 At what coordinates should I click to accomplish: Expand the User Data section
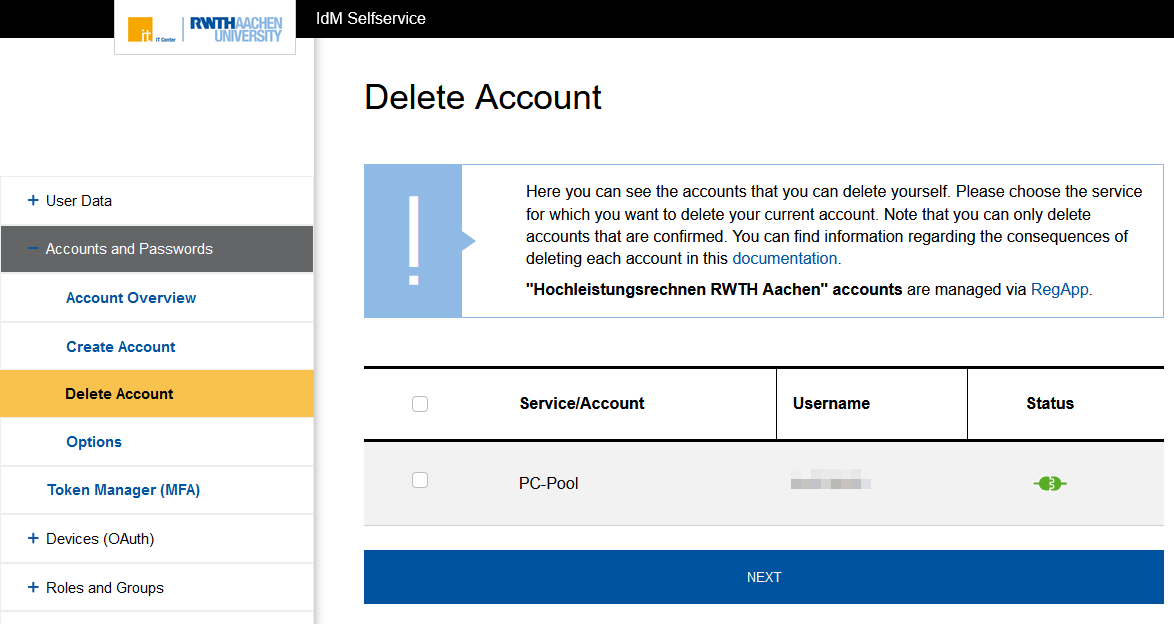pyautogui.click(x=78, y=201)
